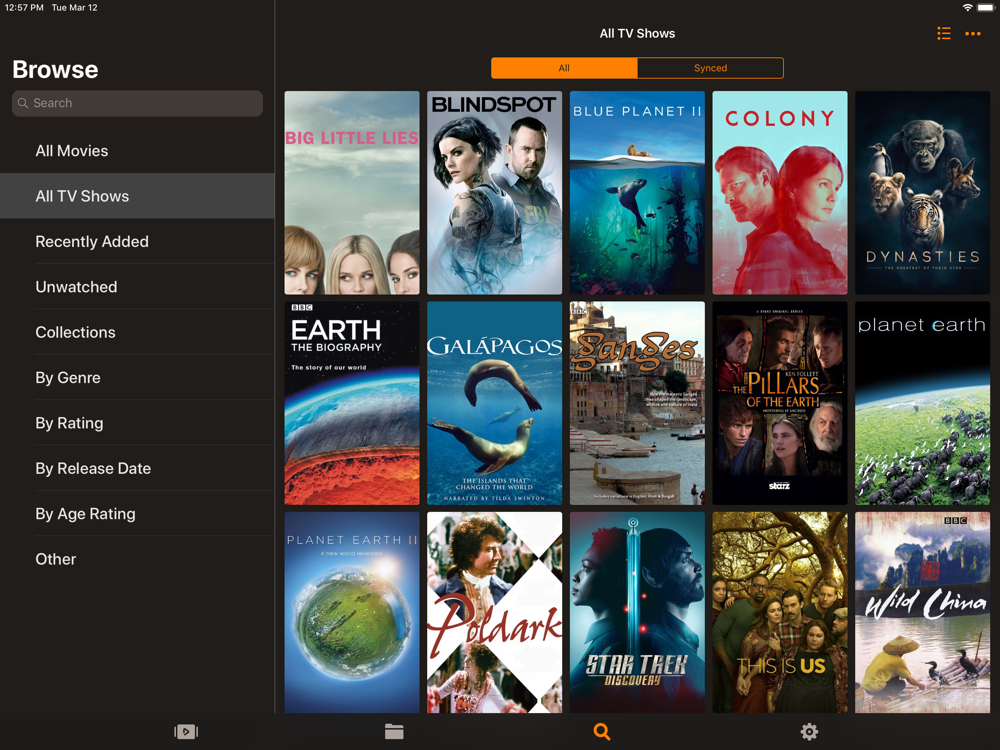Tap the status bar date Tue Mar 12
The width and height of the screenshot is (1000, 750).
[x=75, y=8]
